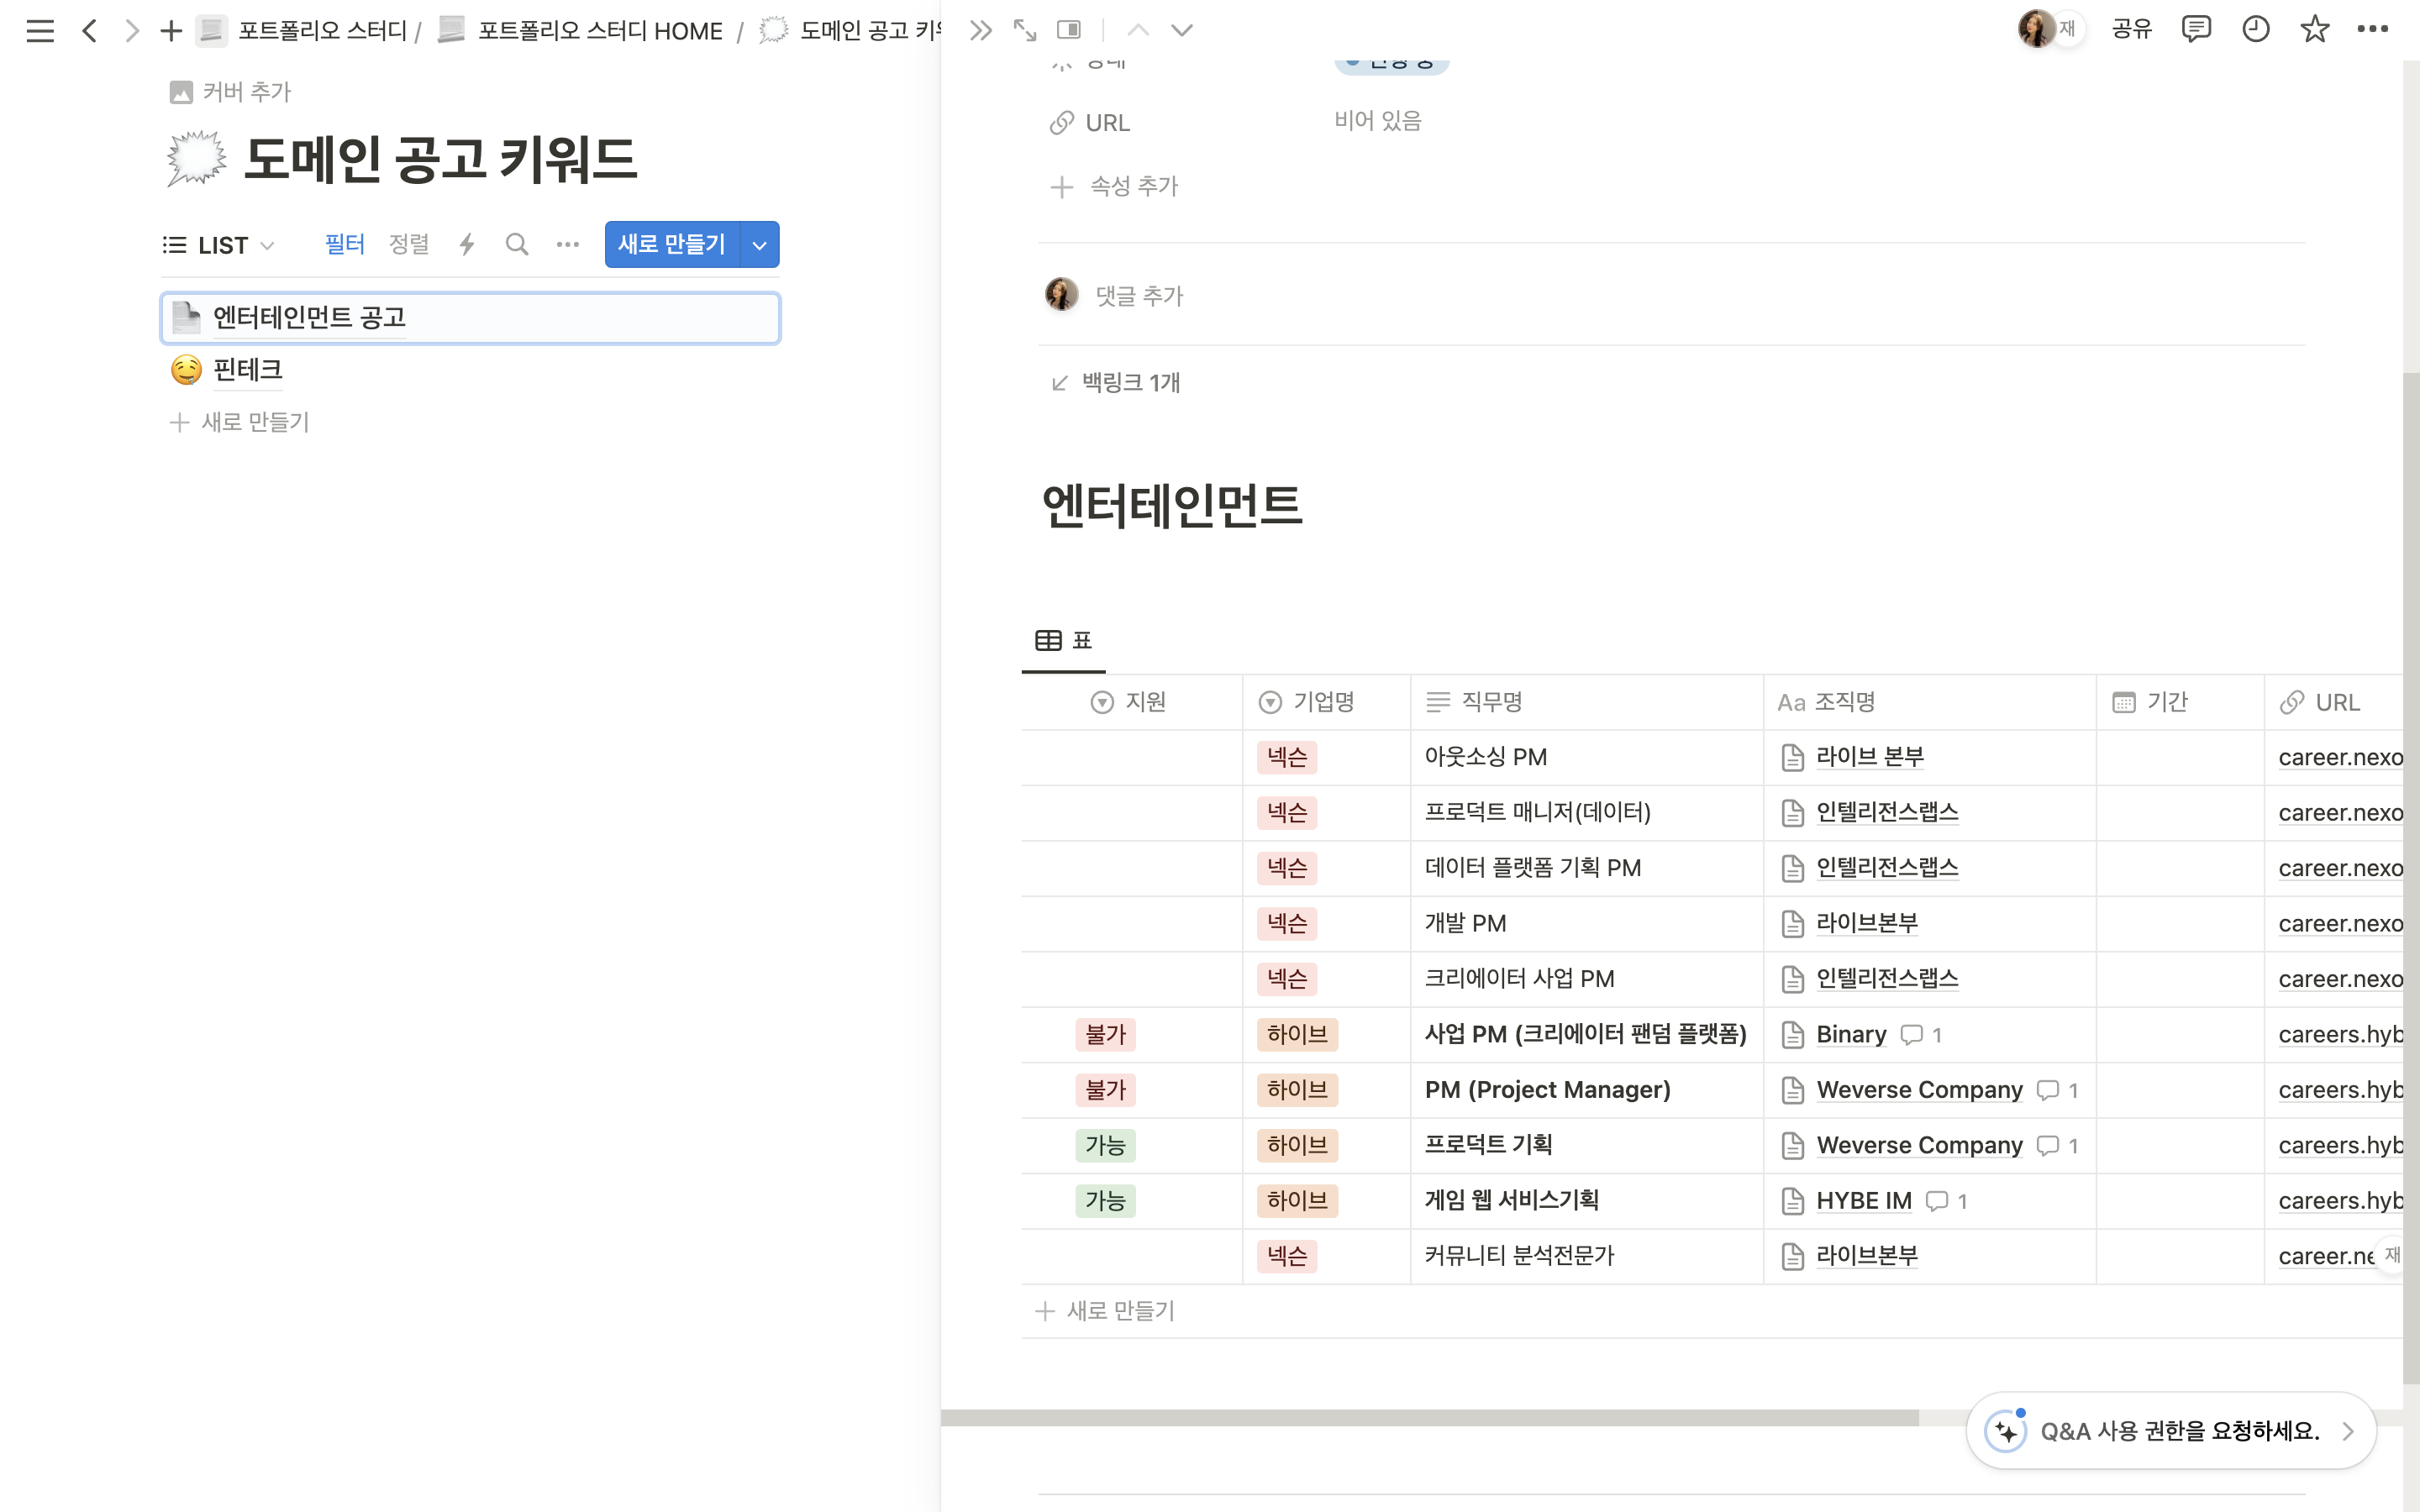This screenshot has width=2420, height=1512.
Task: Add a new page with plus icon
Action: tap(171, 31)
